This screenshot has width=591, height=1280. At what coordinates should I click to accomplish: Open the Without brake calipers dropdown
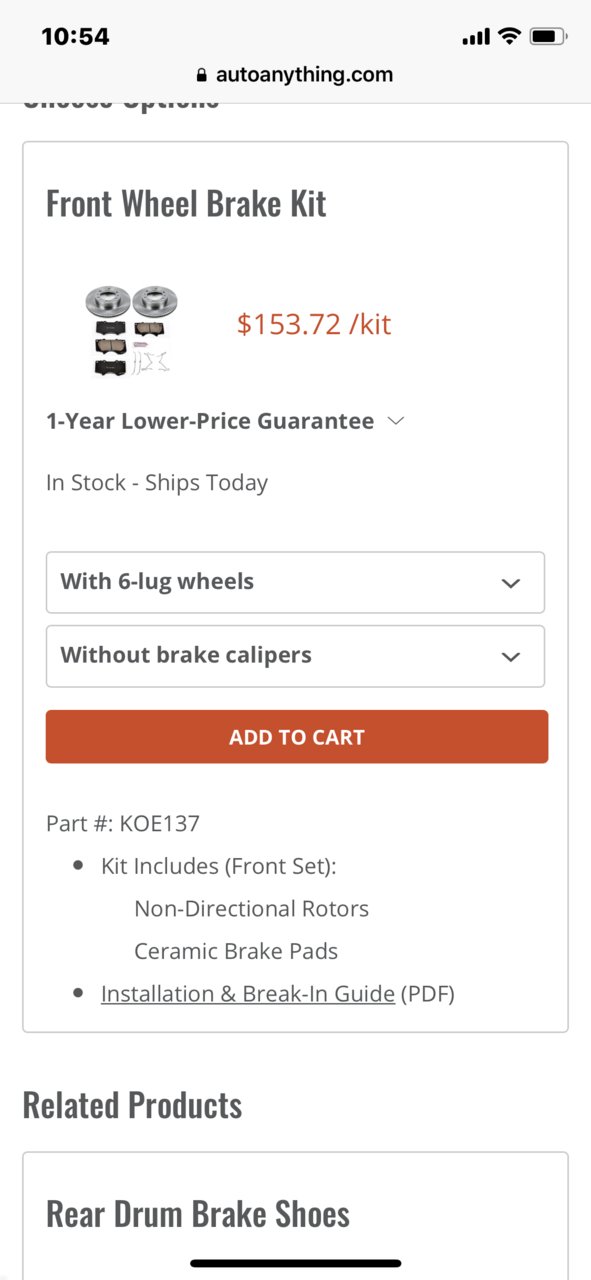295,656
